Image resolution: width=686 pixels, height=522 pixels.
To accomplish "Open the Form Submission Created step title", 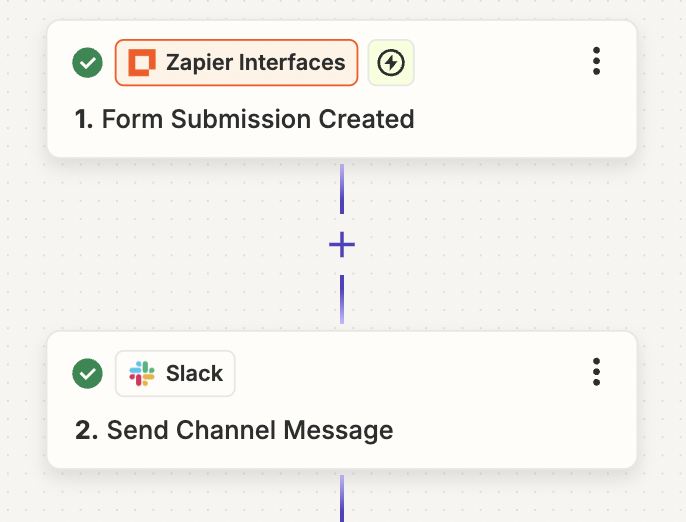I will [x=257, y=120].
